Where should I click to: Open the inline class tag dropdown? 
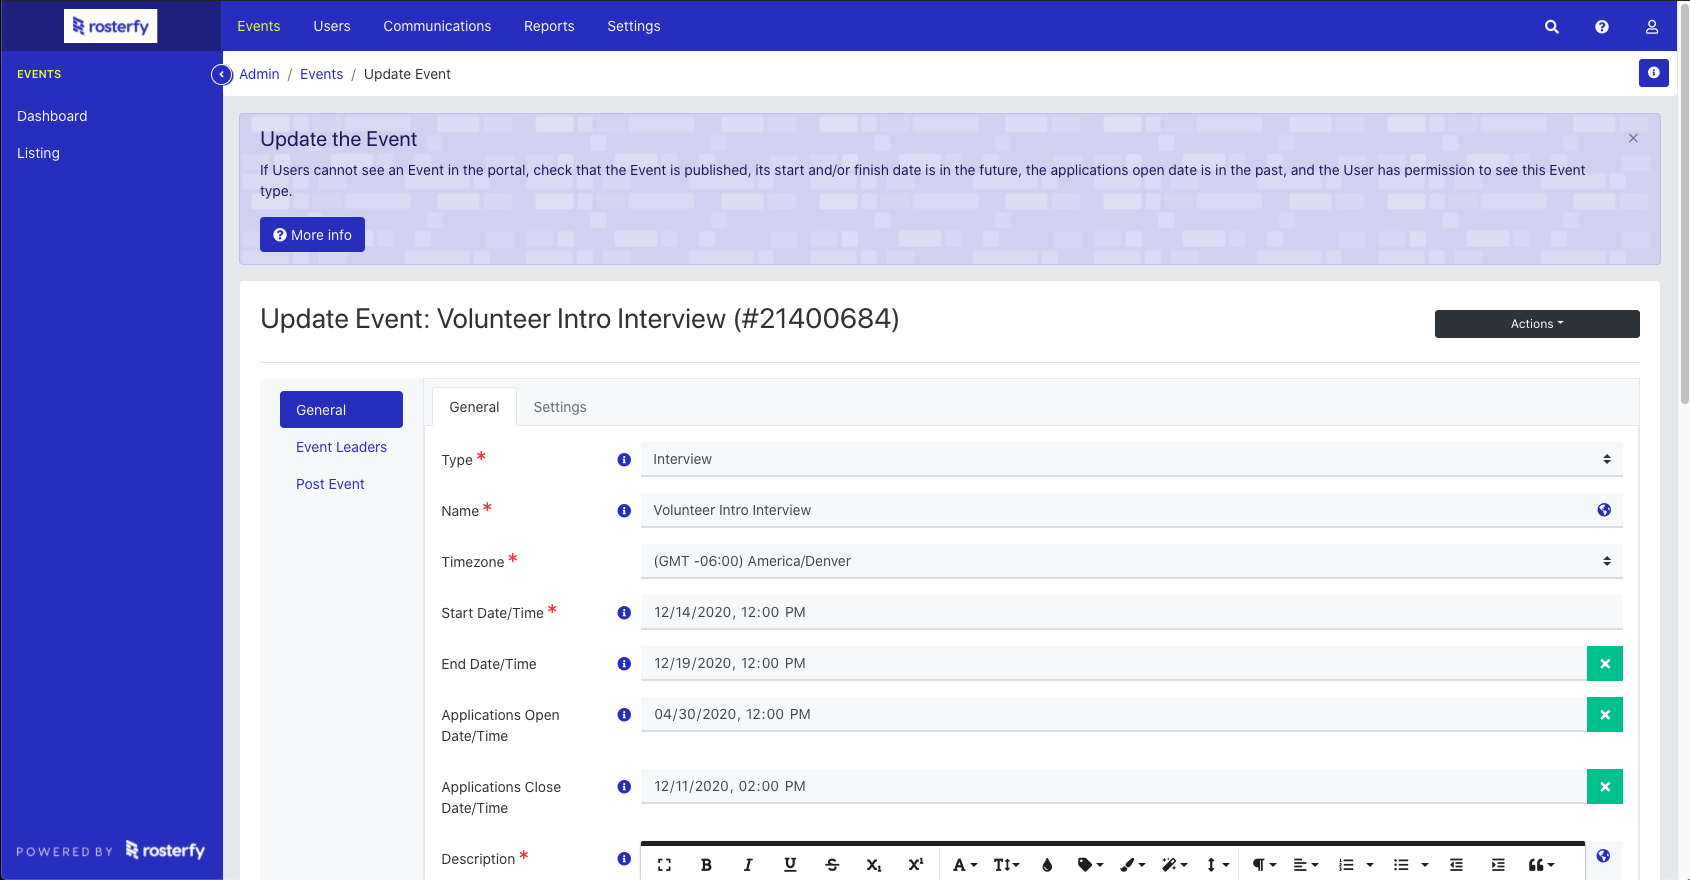pyautogui.click(x=1090, y=865)
